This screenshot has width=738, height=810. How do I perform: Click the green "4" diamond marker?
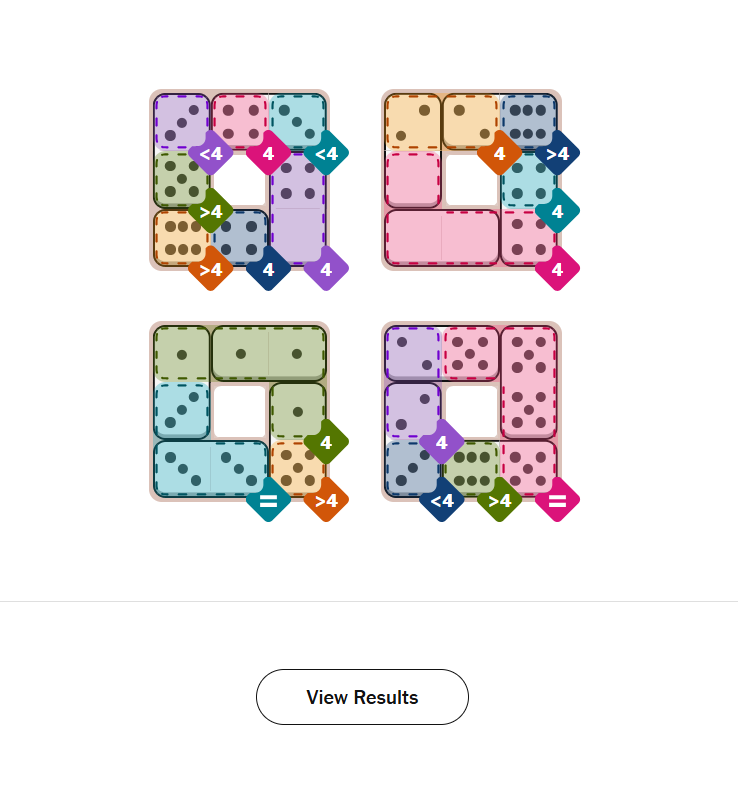click(x=326, y=441)
